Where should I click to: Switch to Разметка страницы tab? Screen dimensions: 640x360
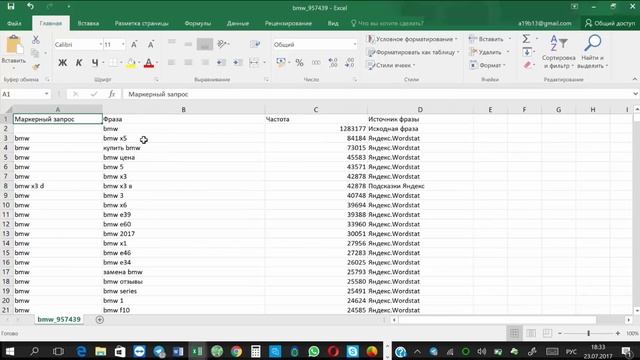tap(141, 23)
